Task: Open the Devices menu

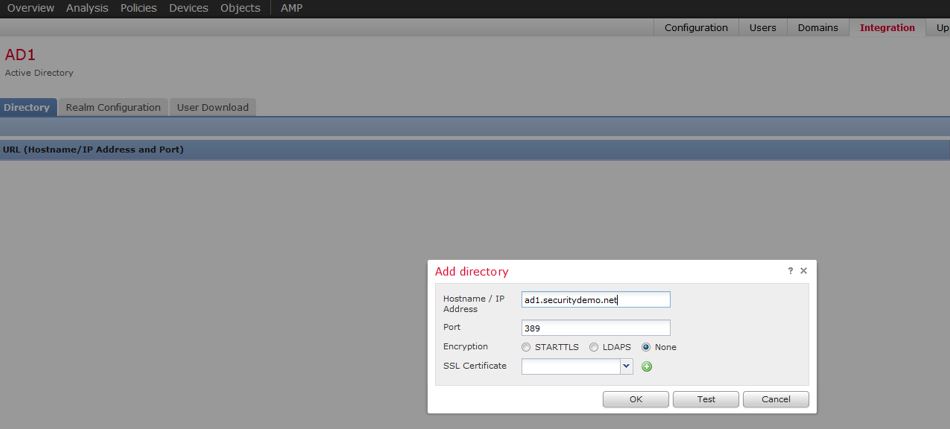Action: coord(188,8)
